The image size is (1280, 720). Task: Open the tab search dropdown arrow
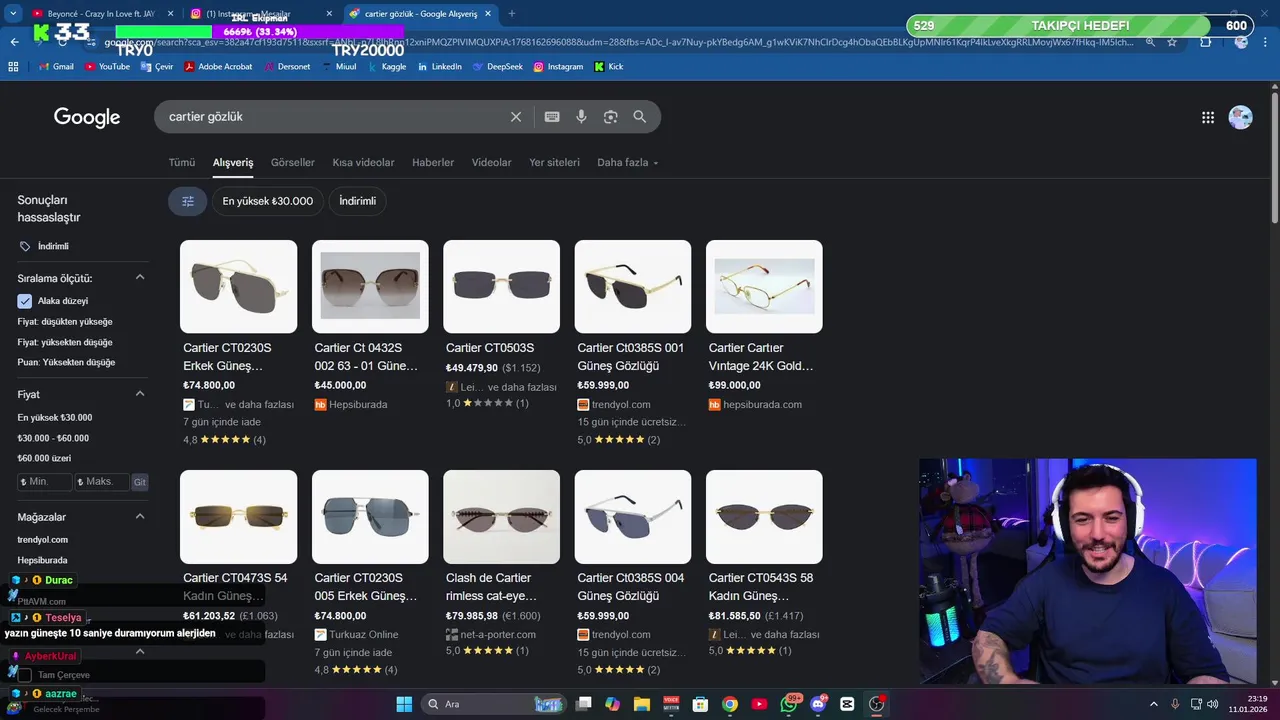point(14,13)
